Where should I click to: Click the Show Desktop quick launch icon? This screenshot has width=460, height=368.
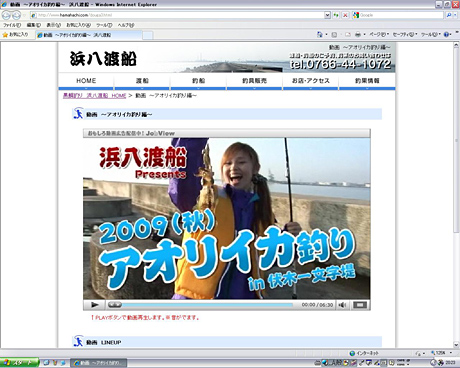click(47, 362)
